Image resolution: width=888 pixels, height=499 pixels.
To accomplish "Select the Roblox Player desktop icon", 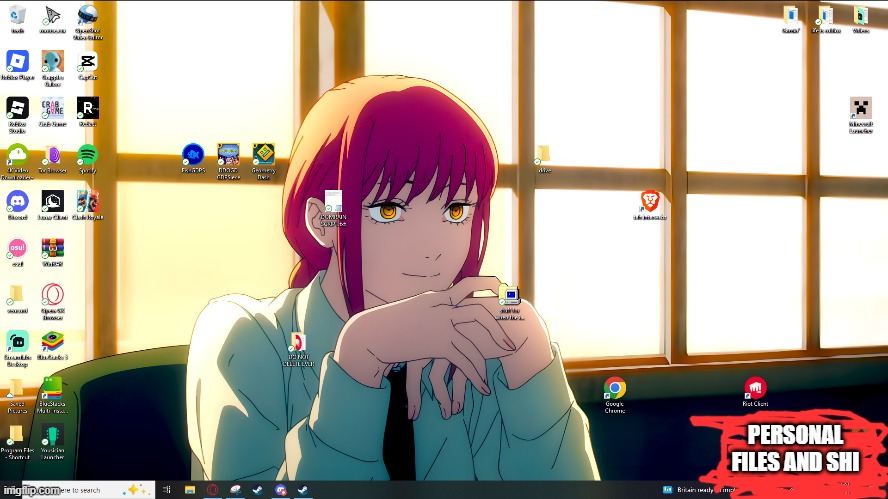I will [x=18, y=65].
